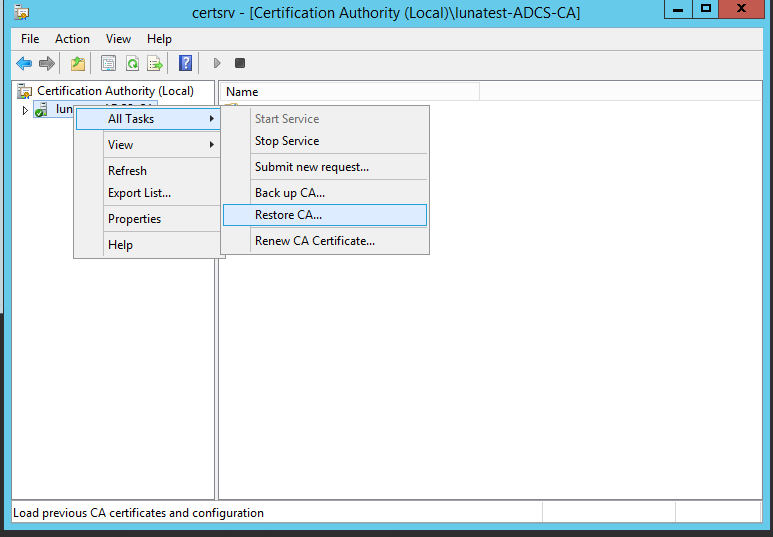
Task: Click the lunatest CA server node icon
Action: point(41,109)
